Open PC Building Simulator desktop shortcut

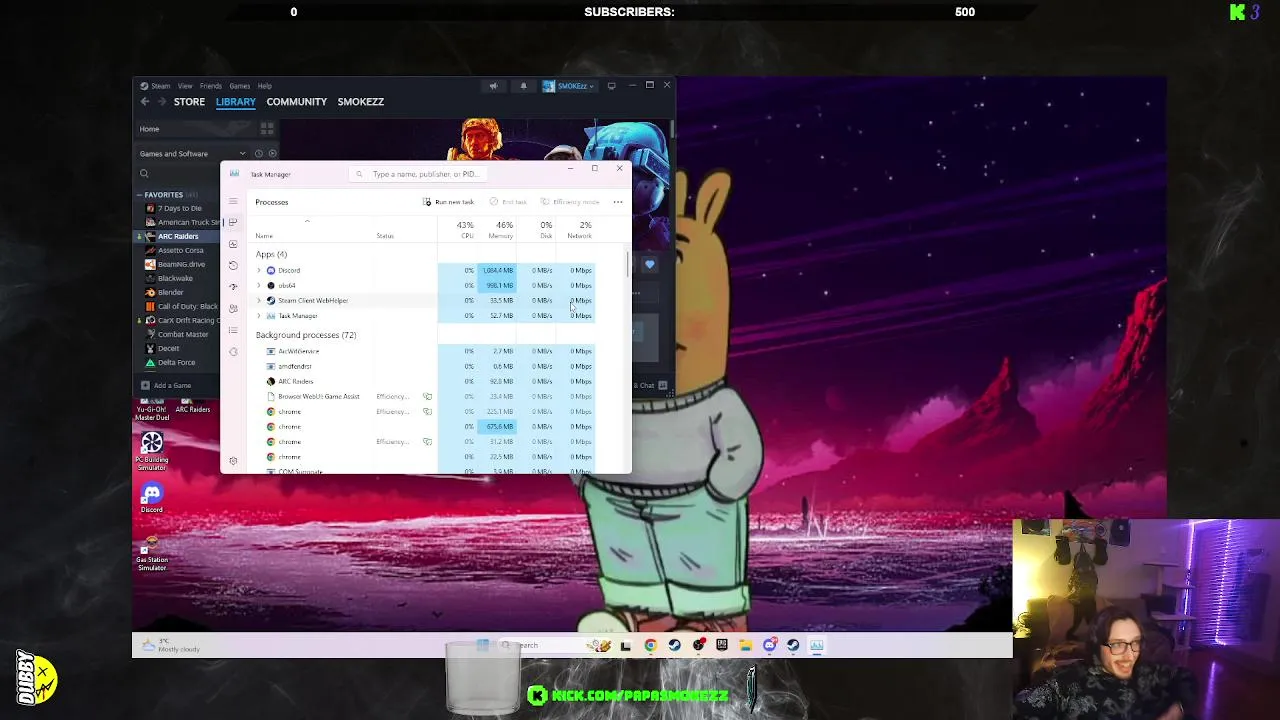coord(152,451)
